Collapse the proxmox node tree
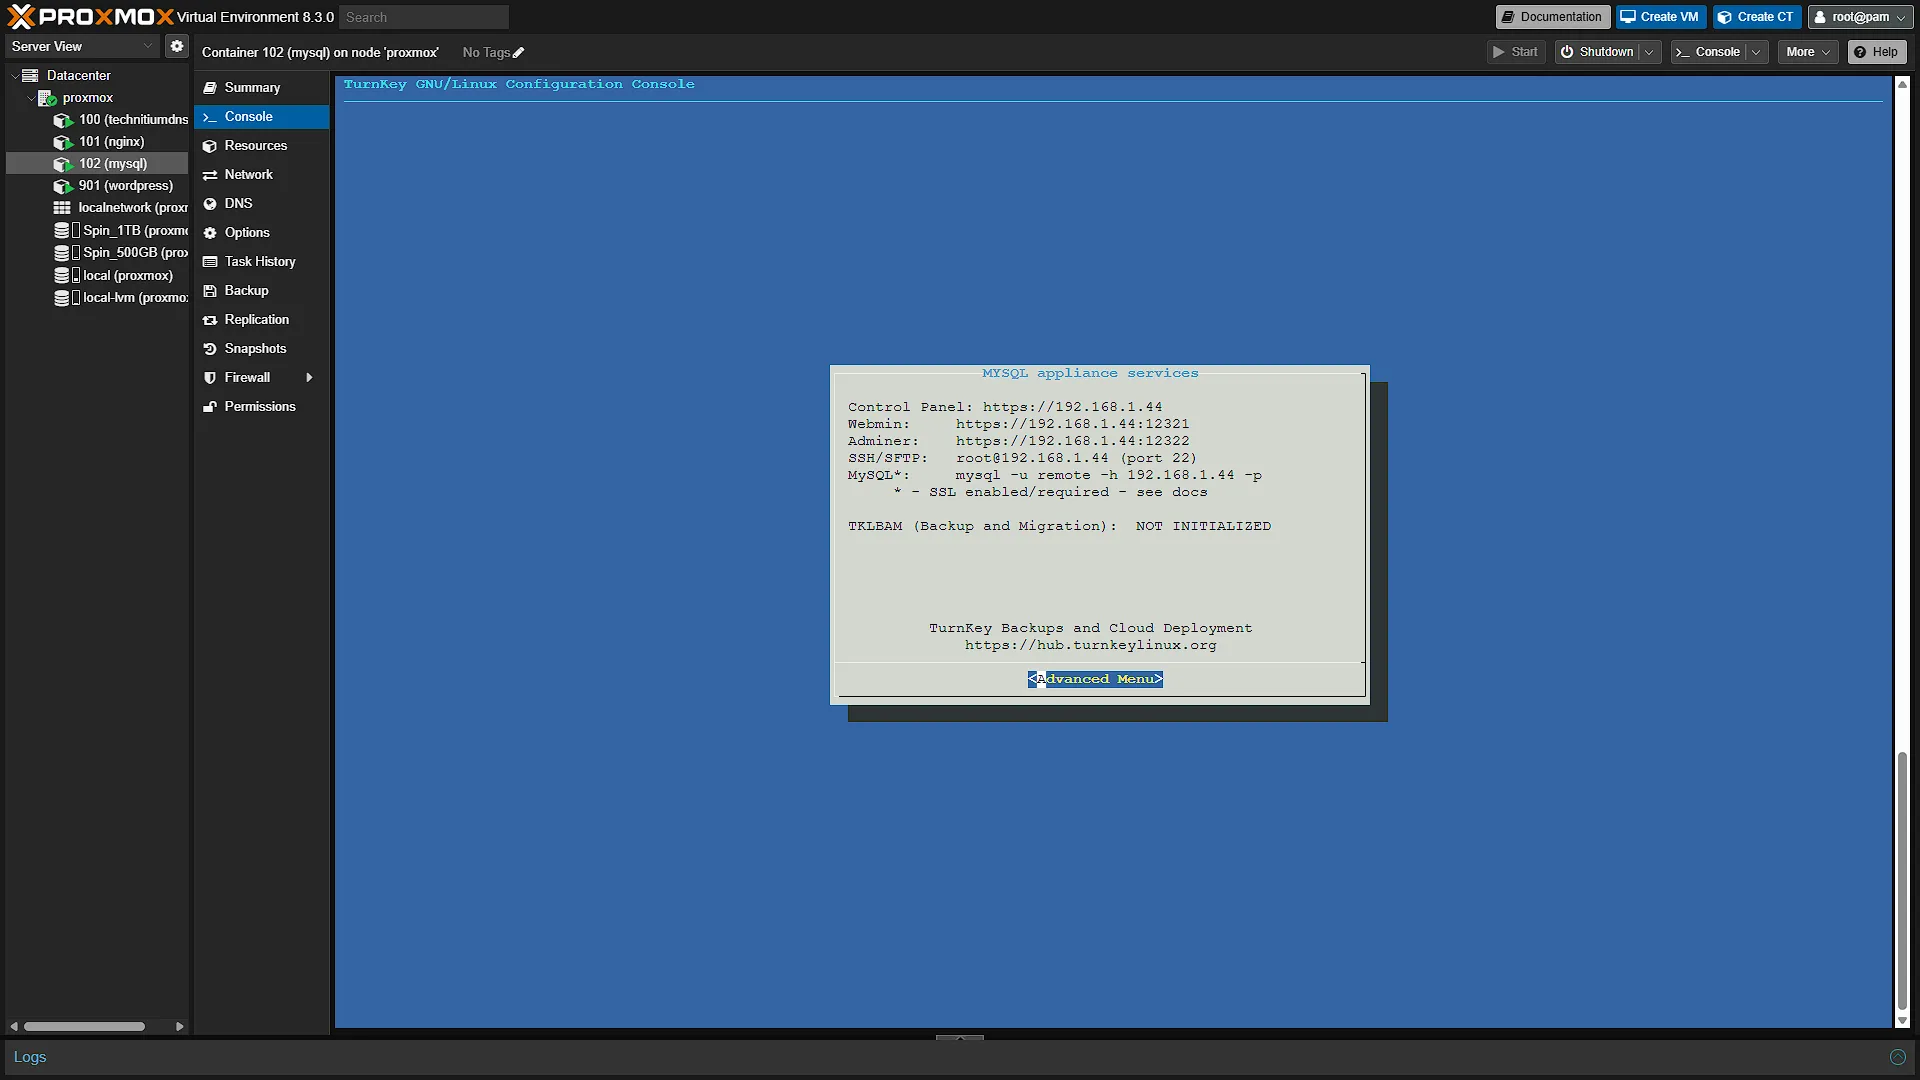 click(30, 98)
